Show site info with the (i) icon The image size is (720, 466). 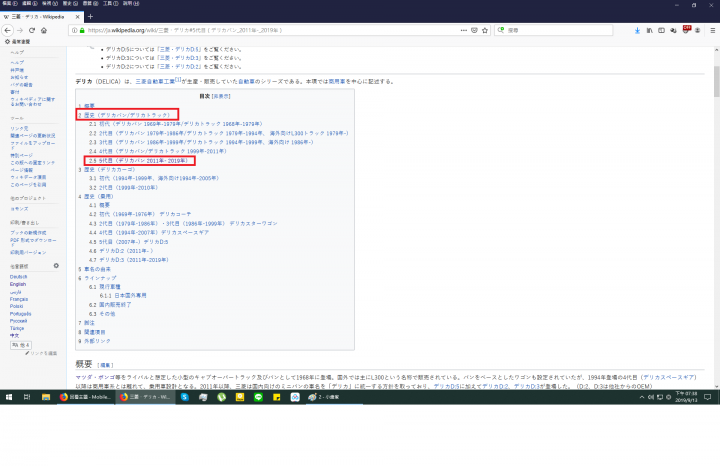point(74,30)
